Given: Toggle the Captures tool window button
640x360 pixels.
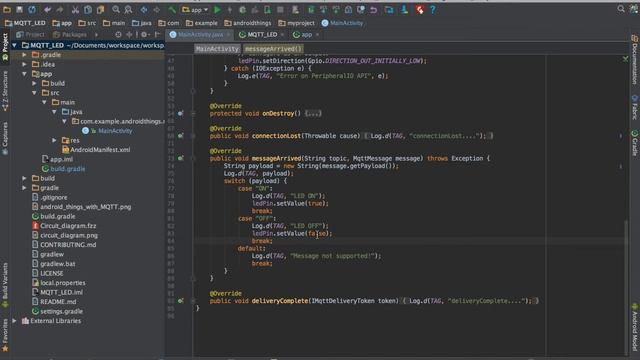Looking at the screenshot, I should [5, 138].
